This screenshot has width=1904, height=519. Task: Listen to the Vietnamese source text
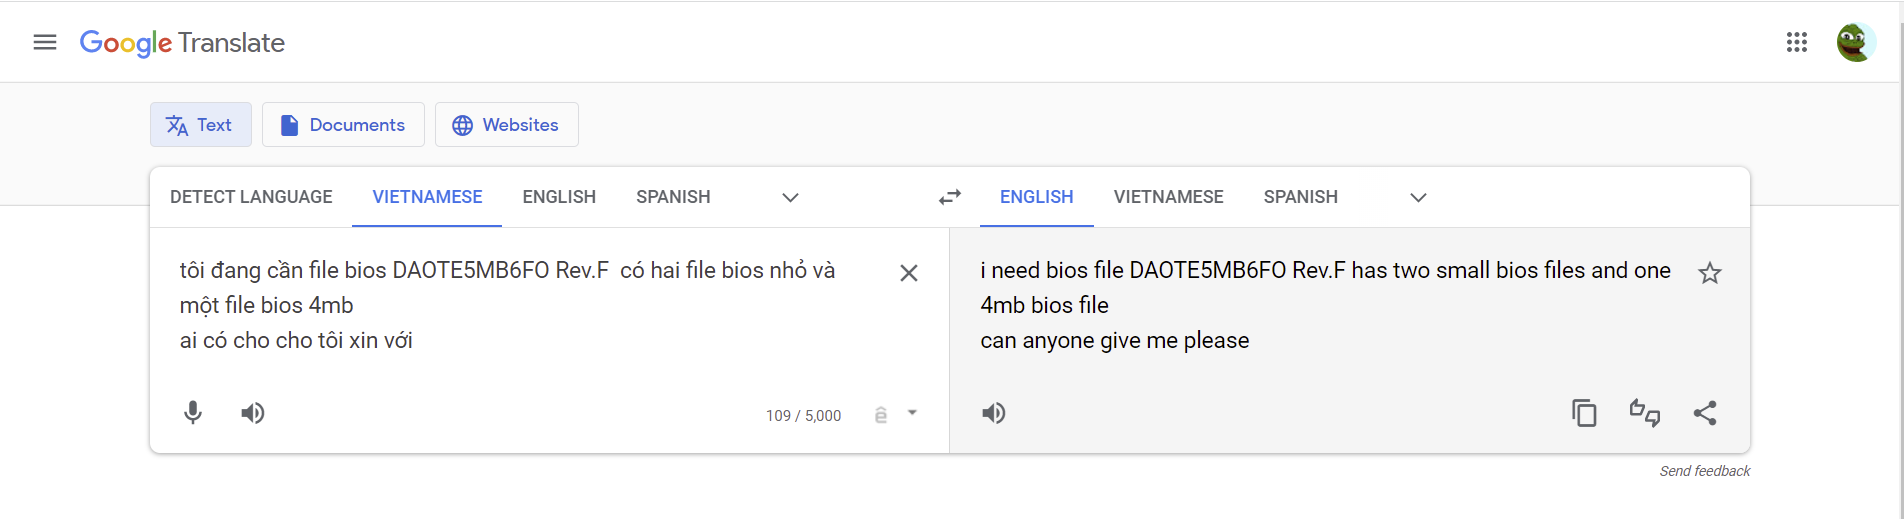tap(253, 413)
